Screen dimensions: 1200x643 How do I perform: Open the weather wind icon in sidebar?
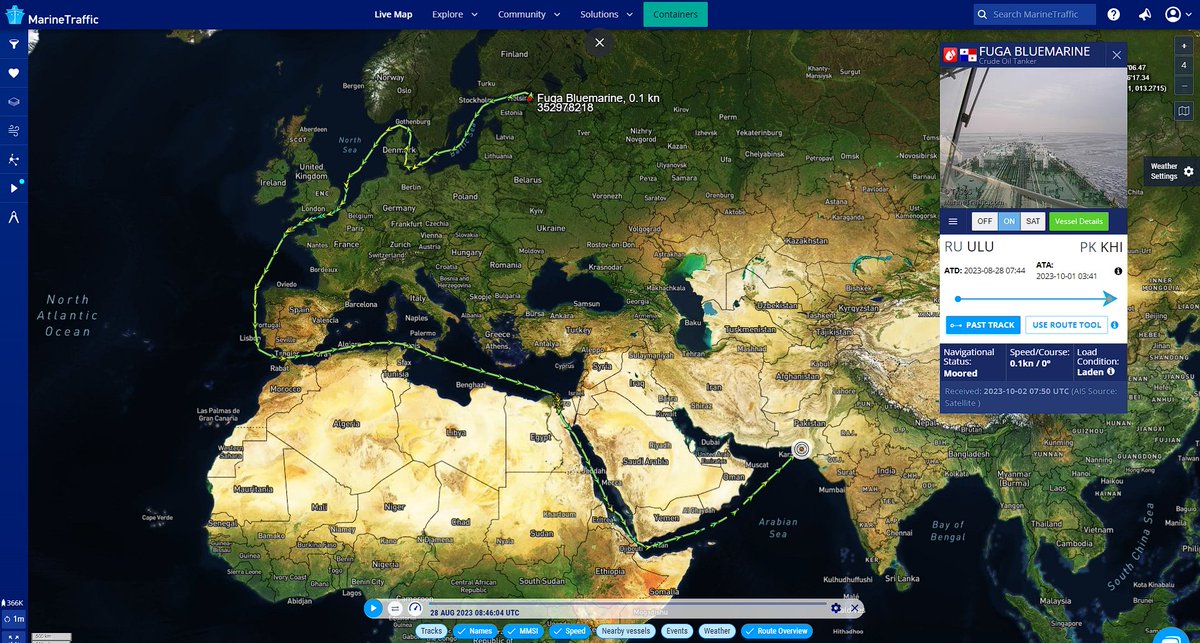pos(14,131)
